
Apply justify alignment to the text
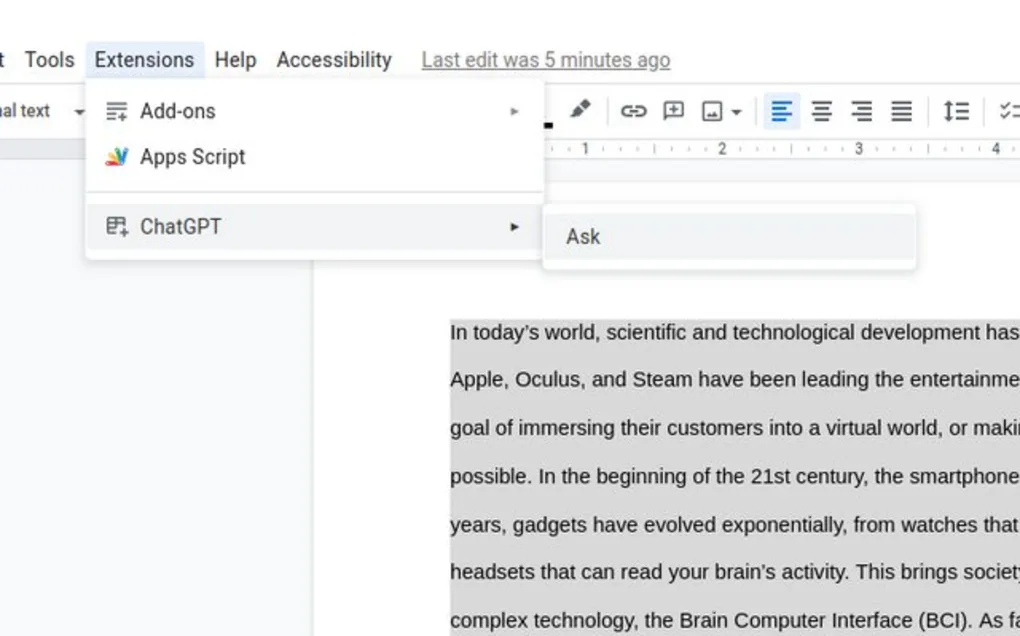point(901,111)
